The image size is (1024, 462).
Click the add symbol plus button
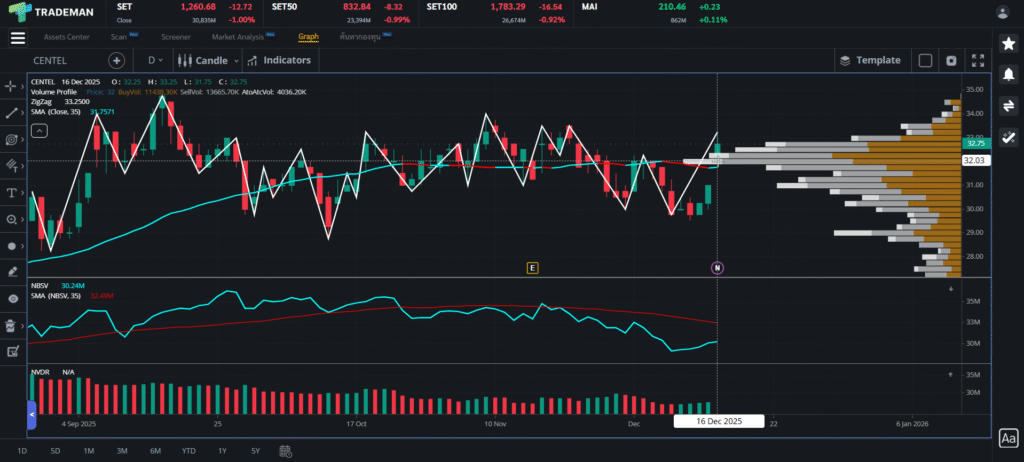click(116, 61)
